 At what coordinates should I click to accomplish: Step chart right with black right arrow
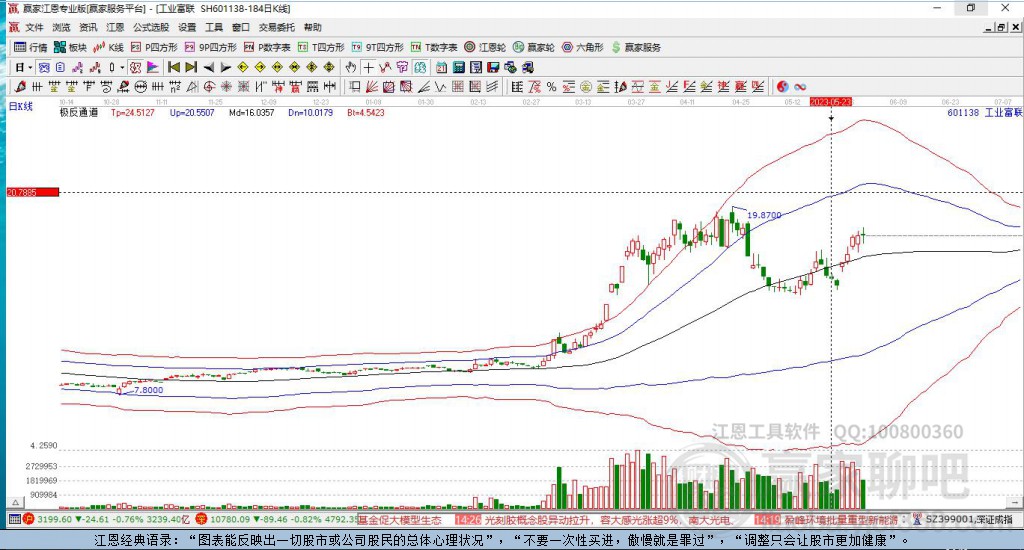point(225,67)
